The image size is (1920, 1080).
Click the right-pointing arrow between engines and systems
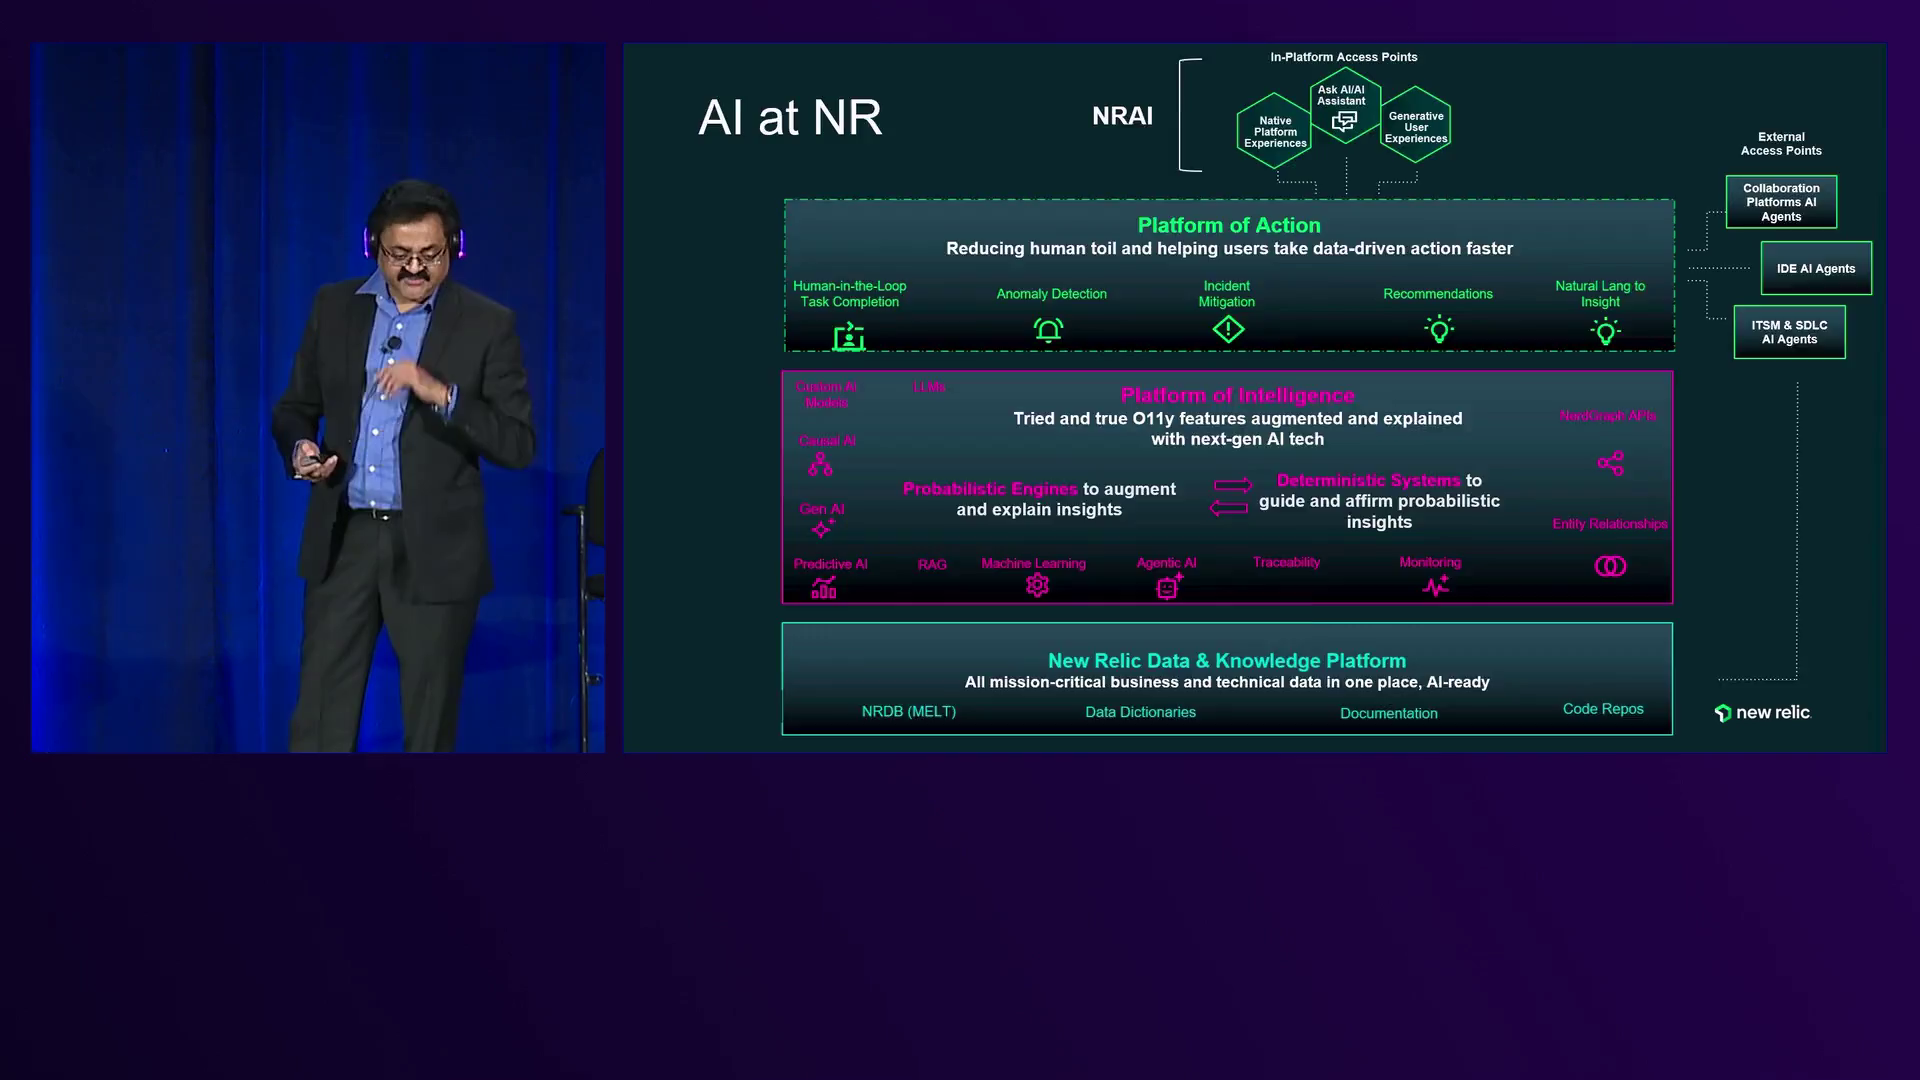click(1232, 485)
